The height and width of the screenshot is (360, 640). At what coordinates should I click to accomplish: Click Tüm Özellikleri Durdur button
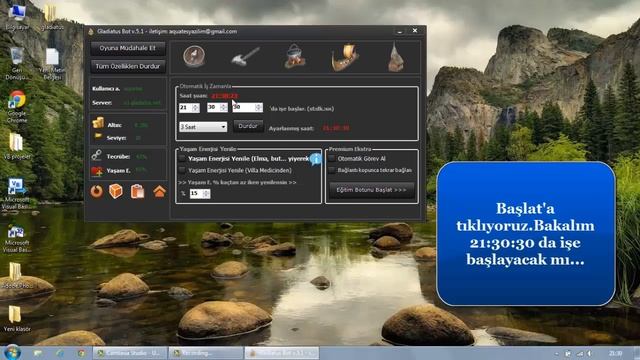pos(128,66)
